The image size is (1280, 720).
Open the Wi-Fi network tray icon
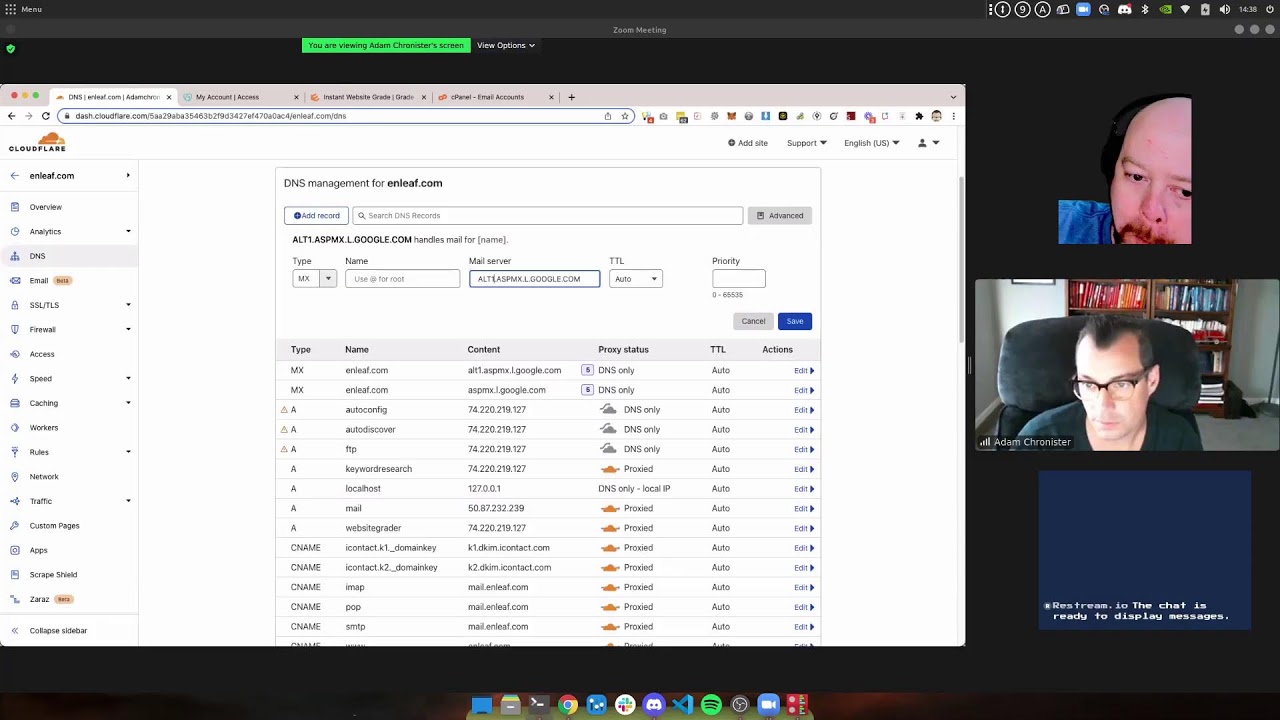point(1185,9)
